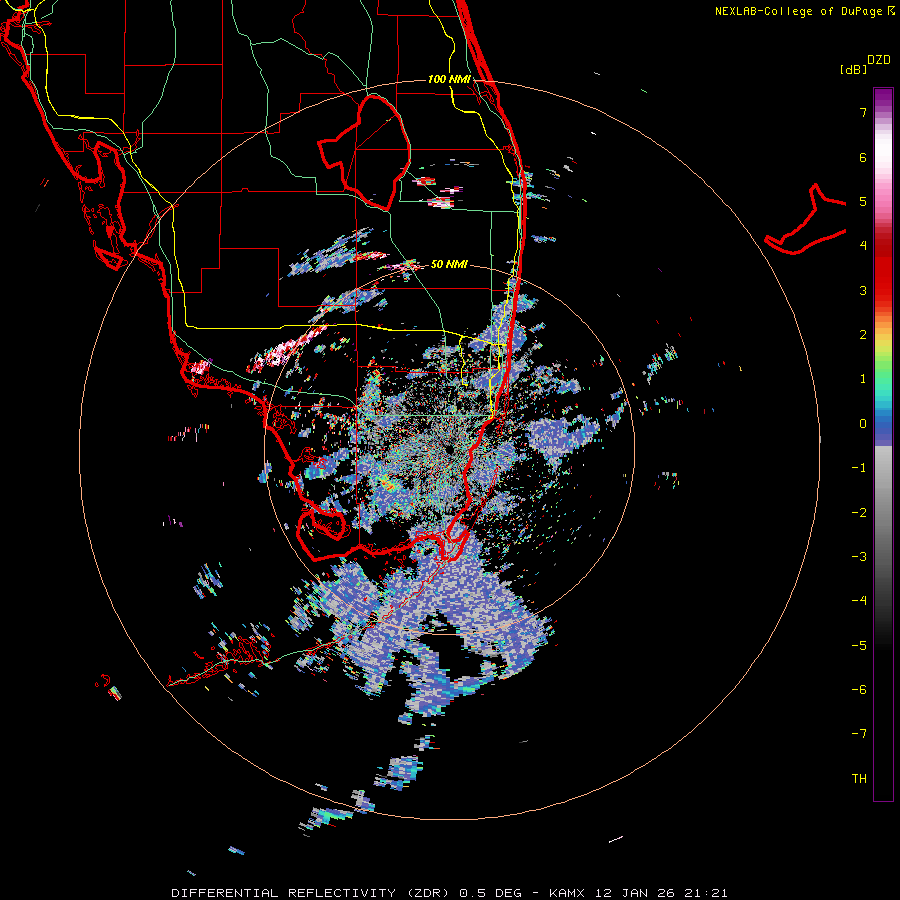Click the color scale value 7
The image size is (900, 900).
click(x=863, y=112)
